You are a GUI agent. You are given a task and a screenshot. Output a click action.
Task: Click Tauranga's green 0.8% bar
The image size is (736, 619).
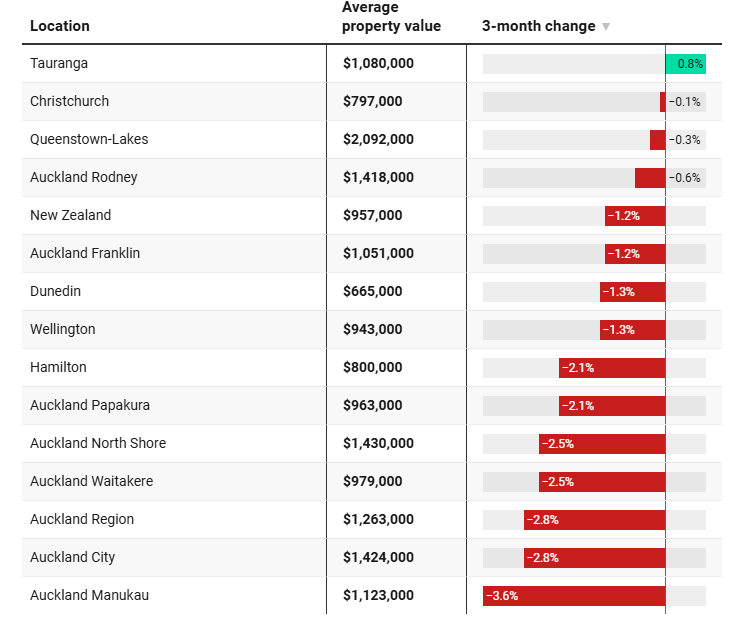tap(686, 63)
